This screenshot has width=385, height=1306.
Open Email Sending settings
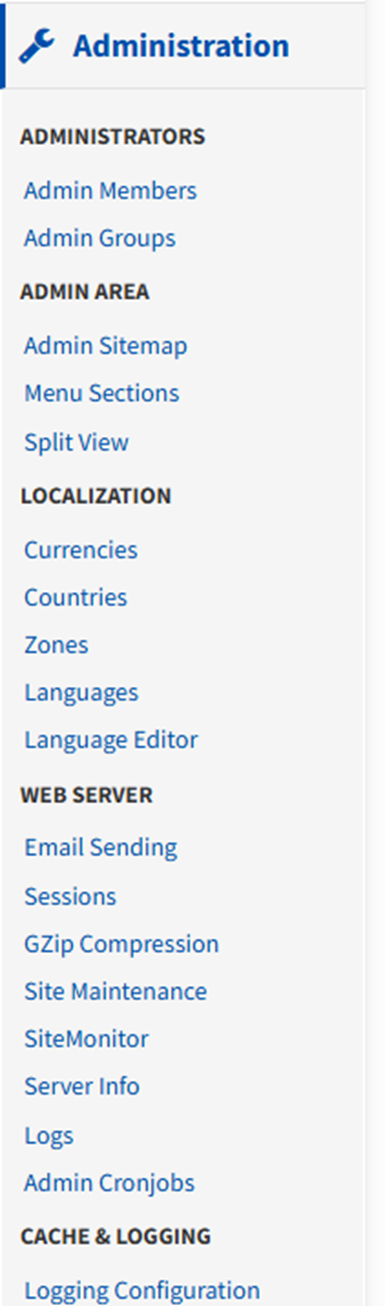tap(101, 847)
